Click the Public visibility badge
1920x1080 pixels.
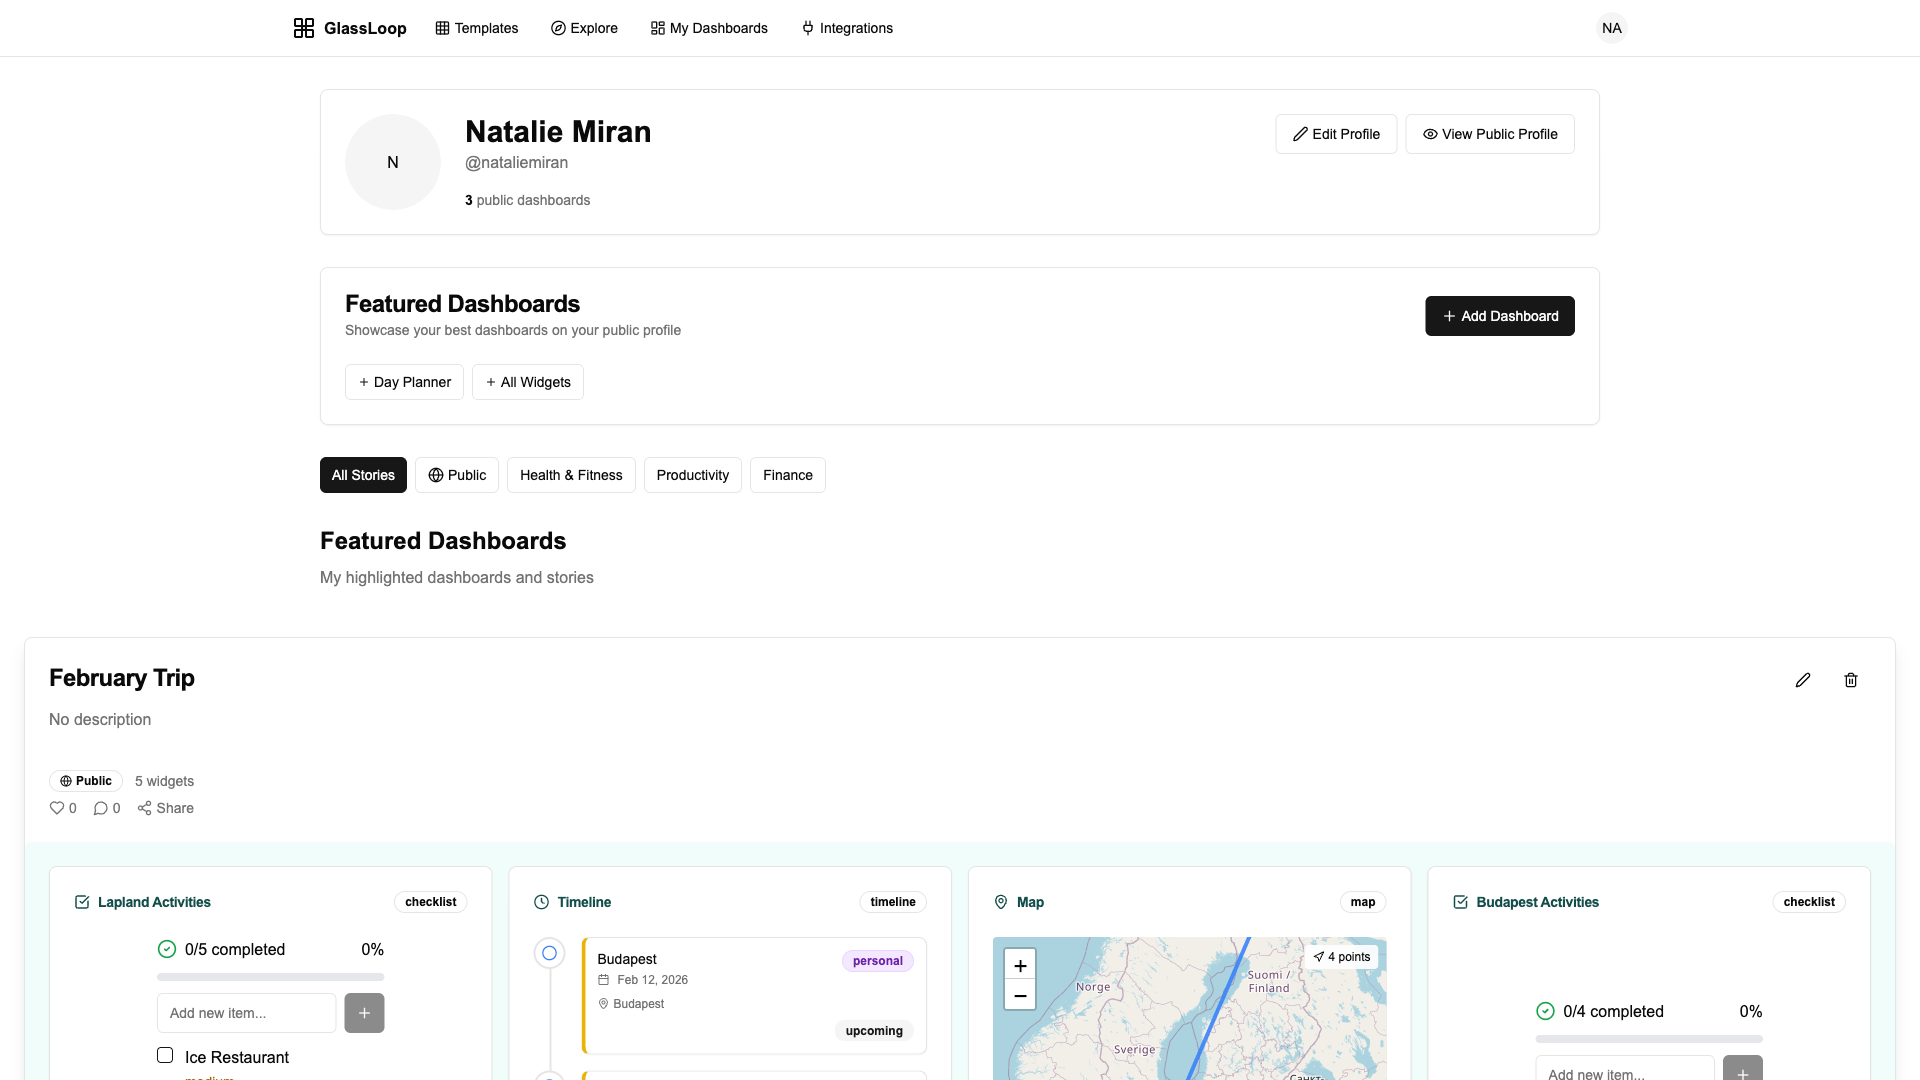click(86, 781)
